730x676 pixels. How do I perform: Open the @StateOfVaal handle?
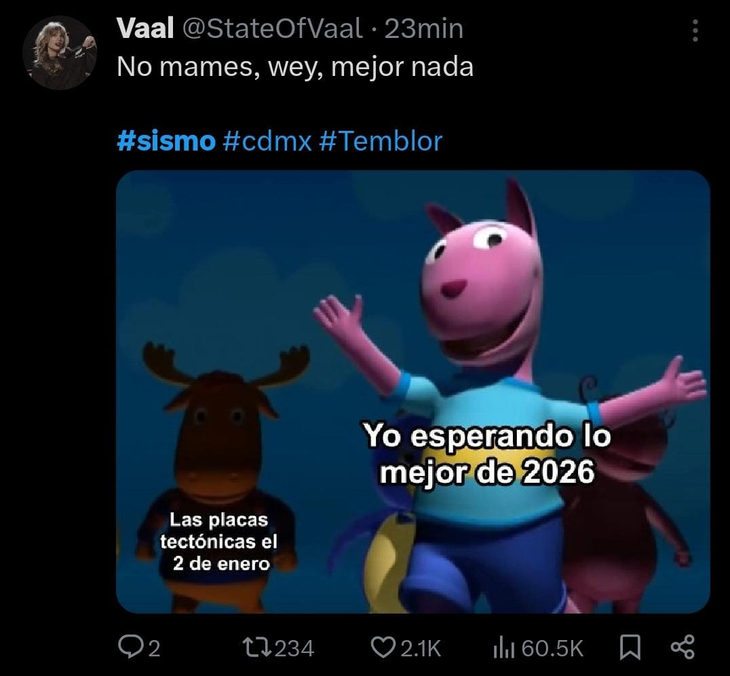(273, 29)
